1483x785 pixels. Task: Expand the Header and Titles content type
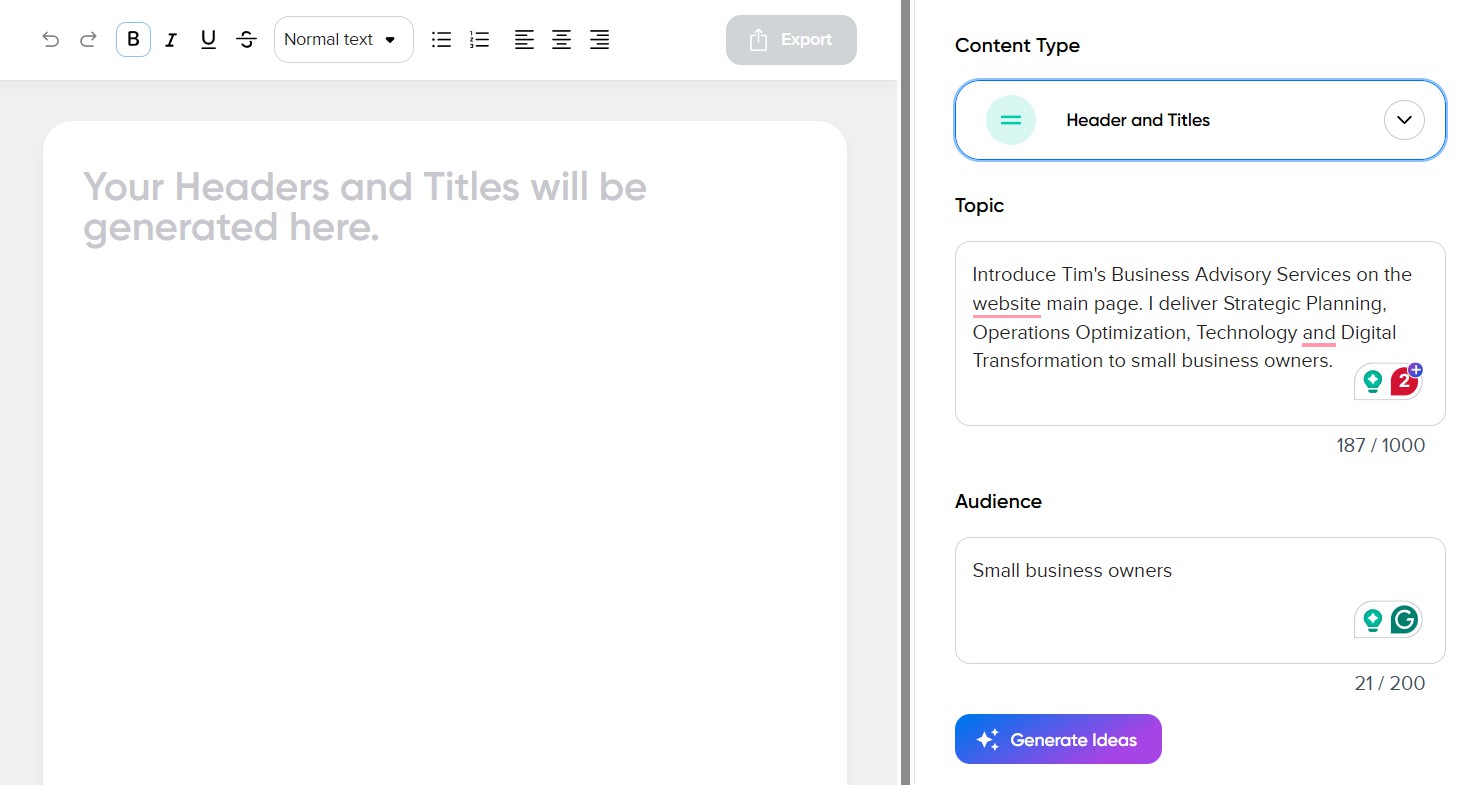(x=1138, y=120)
